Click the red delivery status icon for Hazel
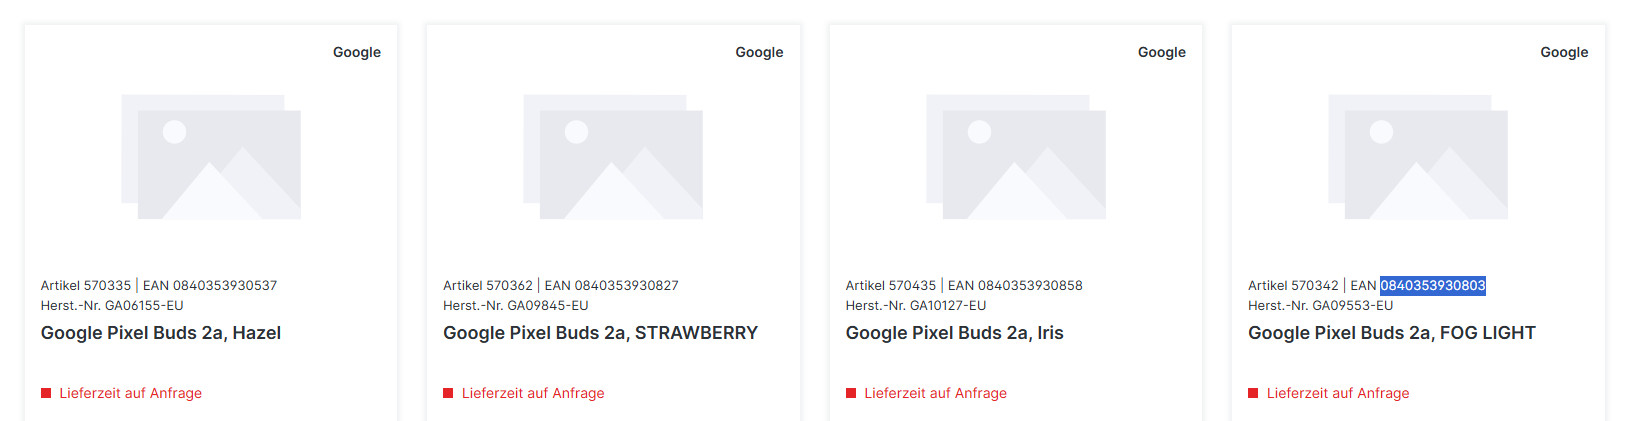 click(46, 393)
